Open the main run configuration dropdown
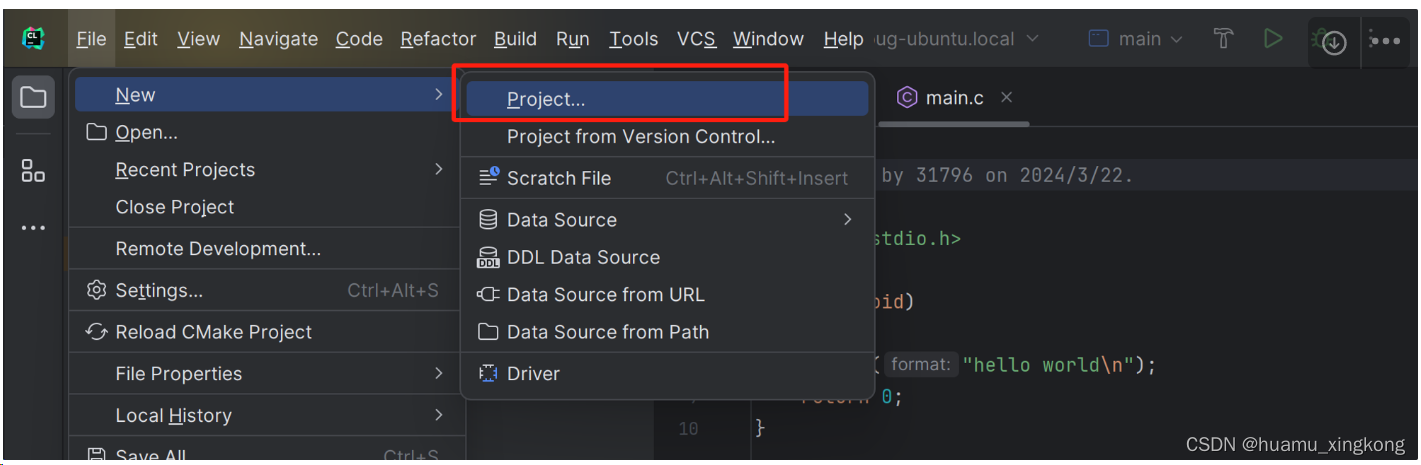The width and height of the screenshot is (1421, 465). (x=1135, y=39)
